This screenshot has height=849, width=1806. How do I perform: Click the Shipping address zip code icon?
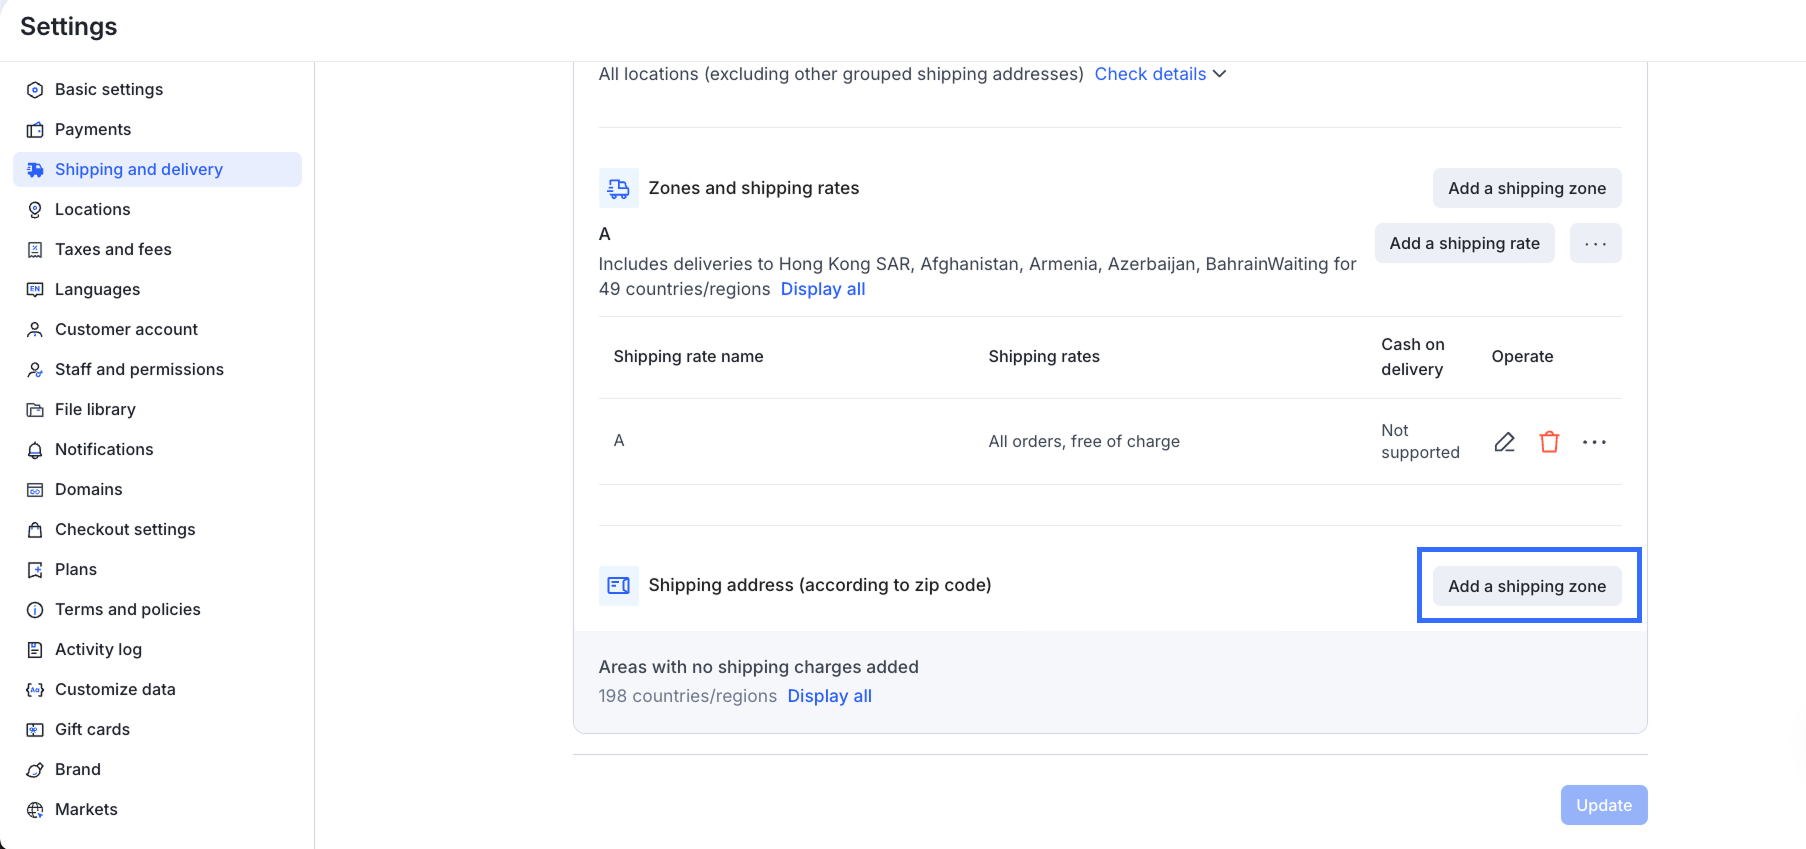coord(619,585)
